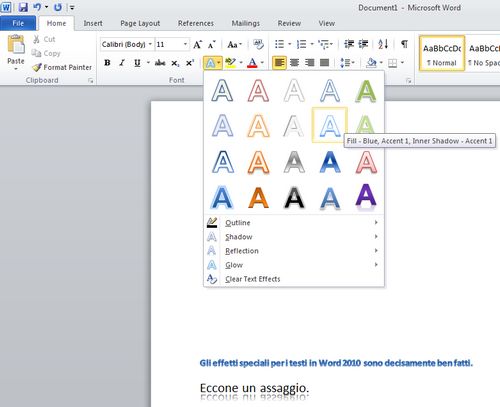Open the Reflection submenu

(294, 251)
